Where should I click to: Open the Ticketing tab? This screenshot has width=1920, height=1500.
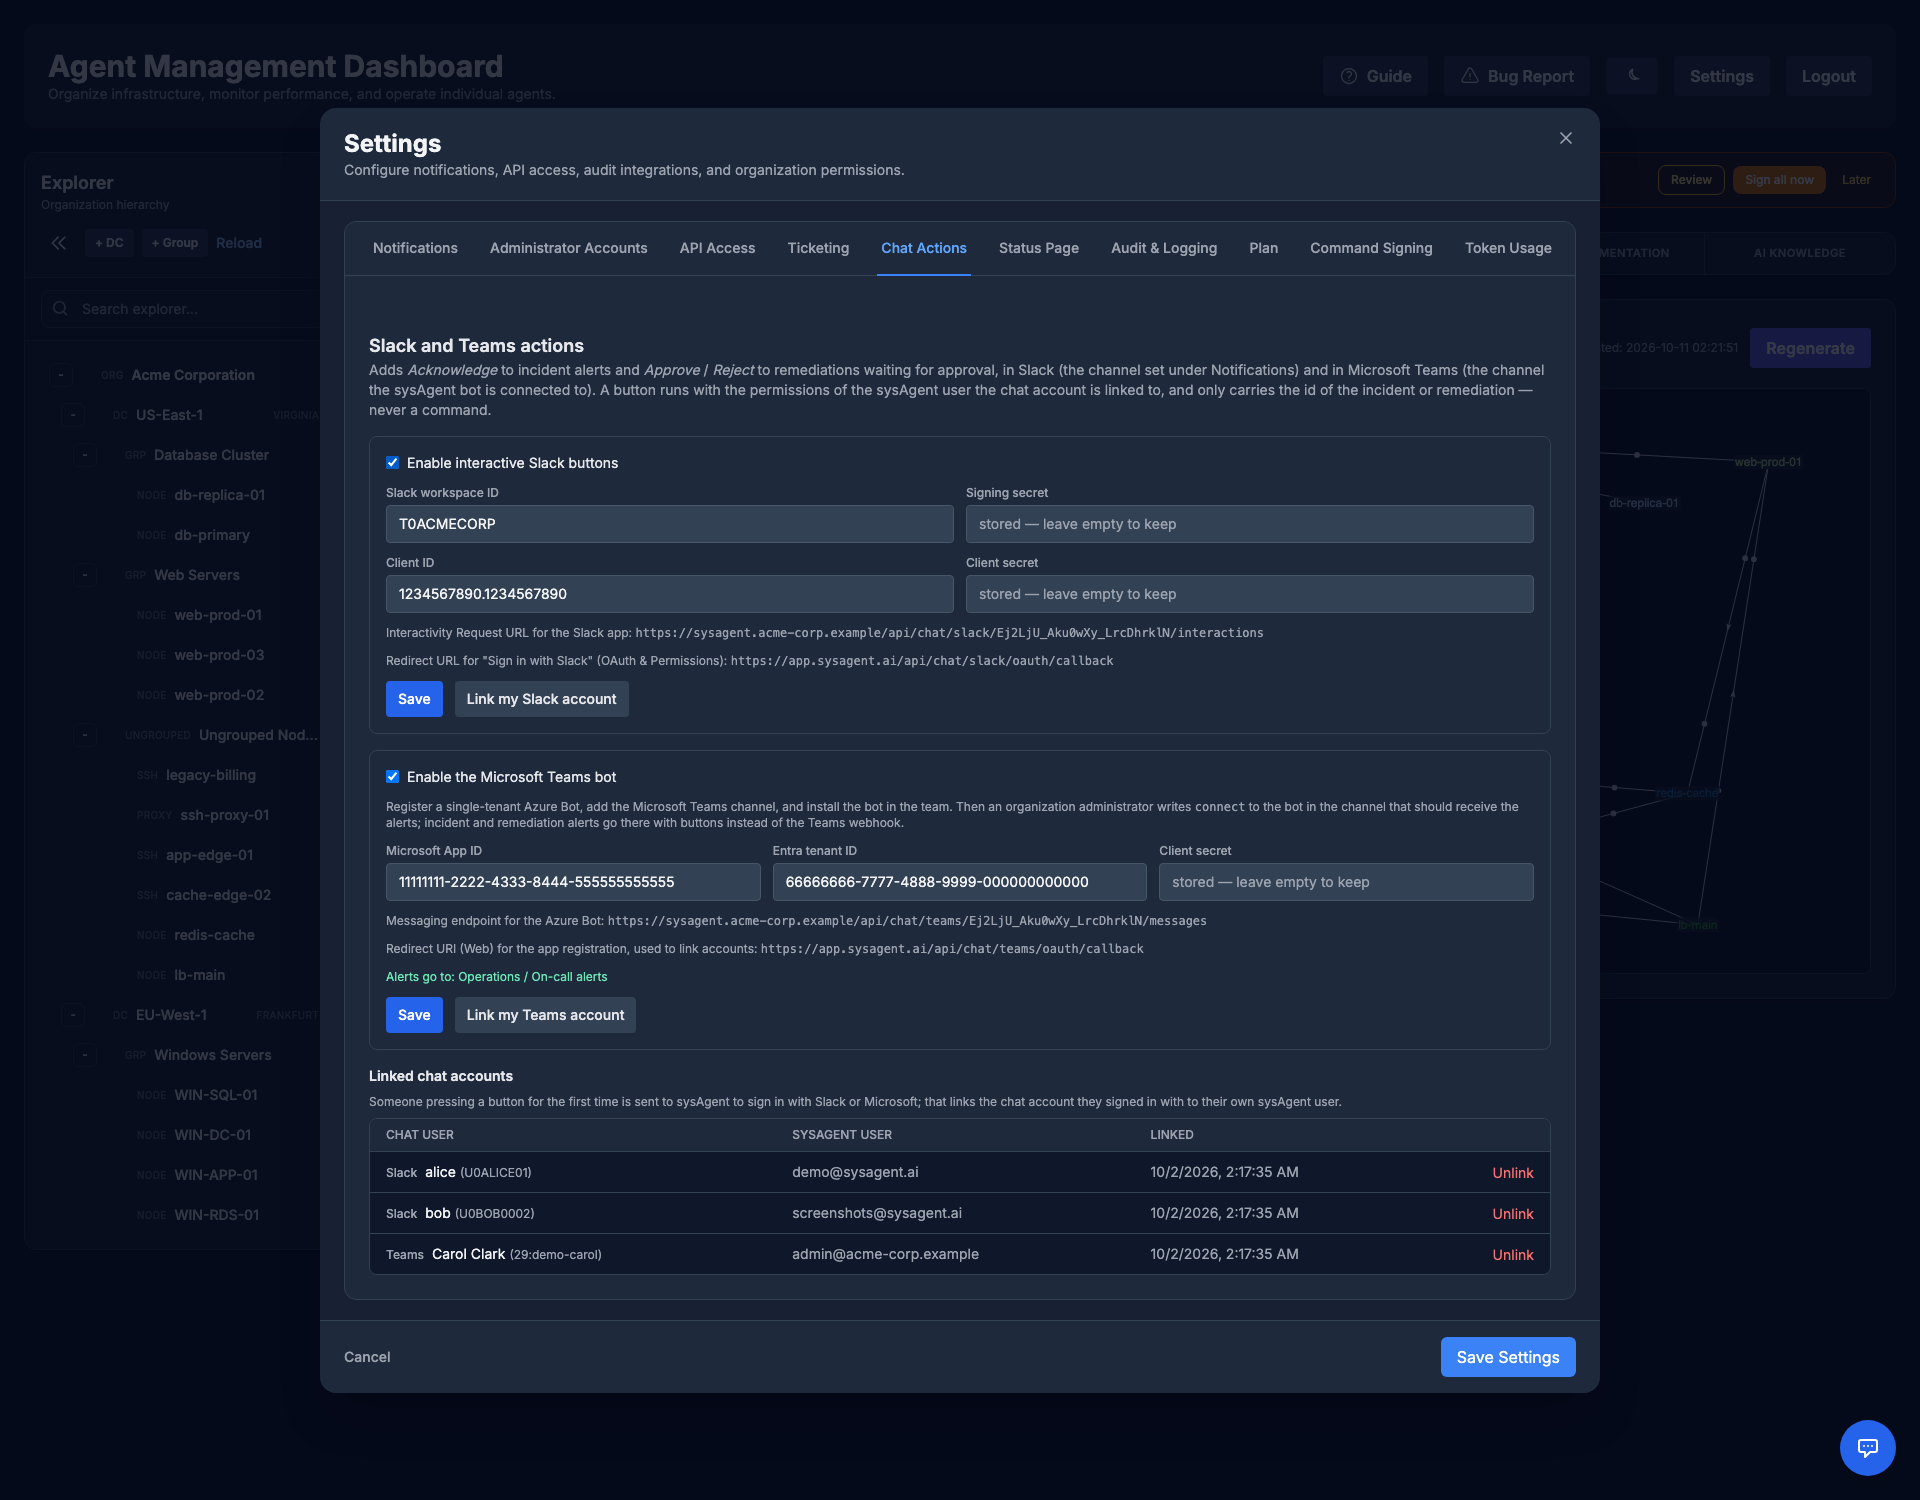coord(818,248)
